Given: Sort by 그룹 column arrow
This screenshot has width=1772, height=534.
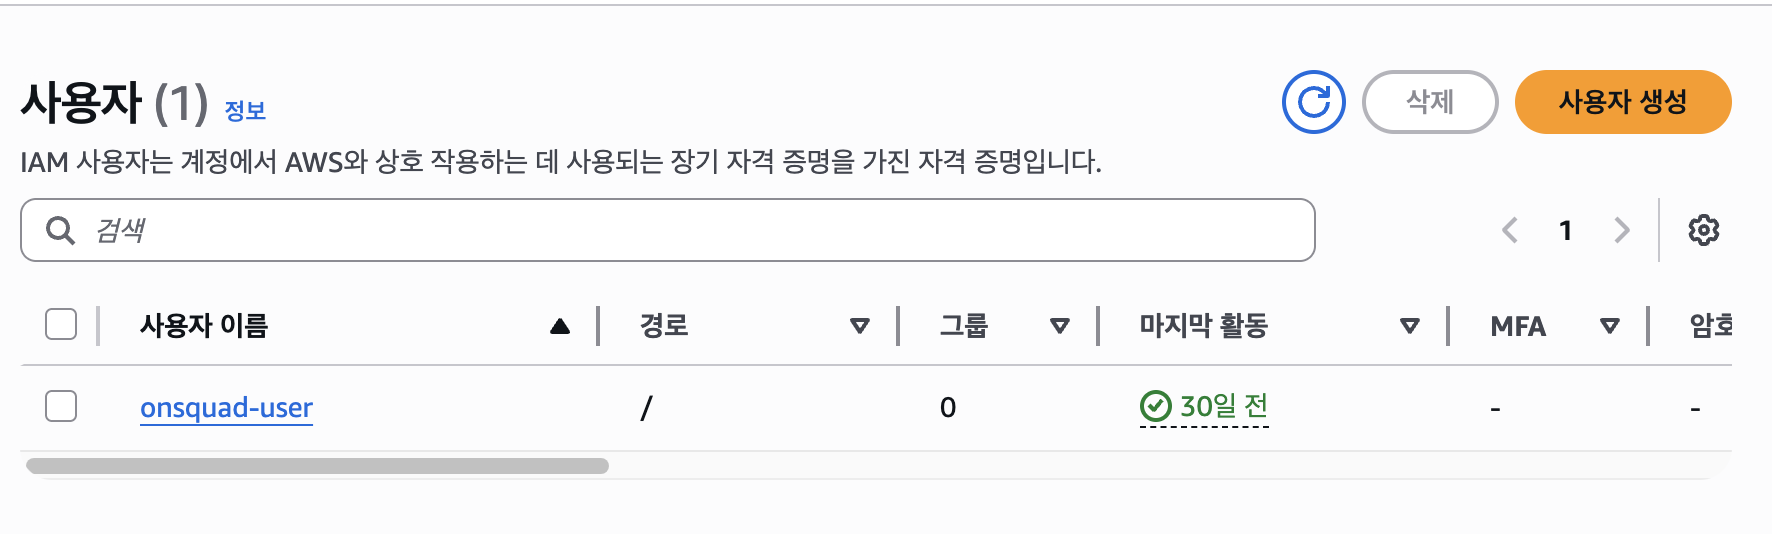Looking at the screenshot, I should [1060, 326].
